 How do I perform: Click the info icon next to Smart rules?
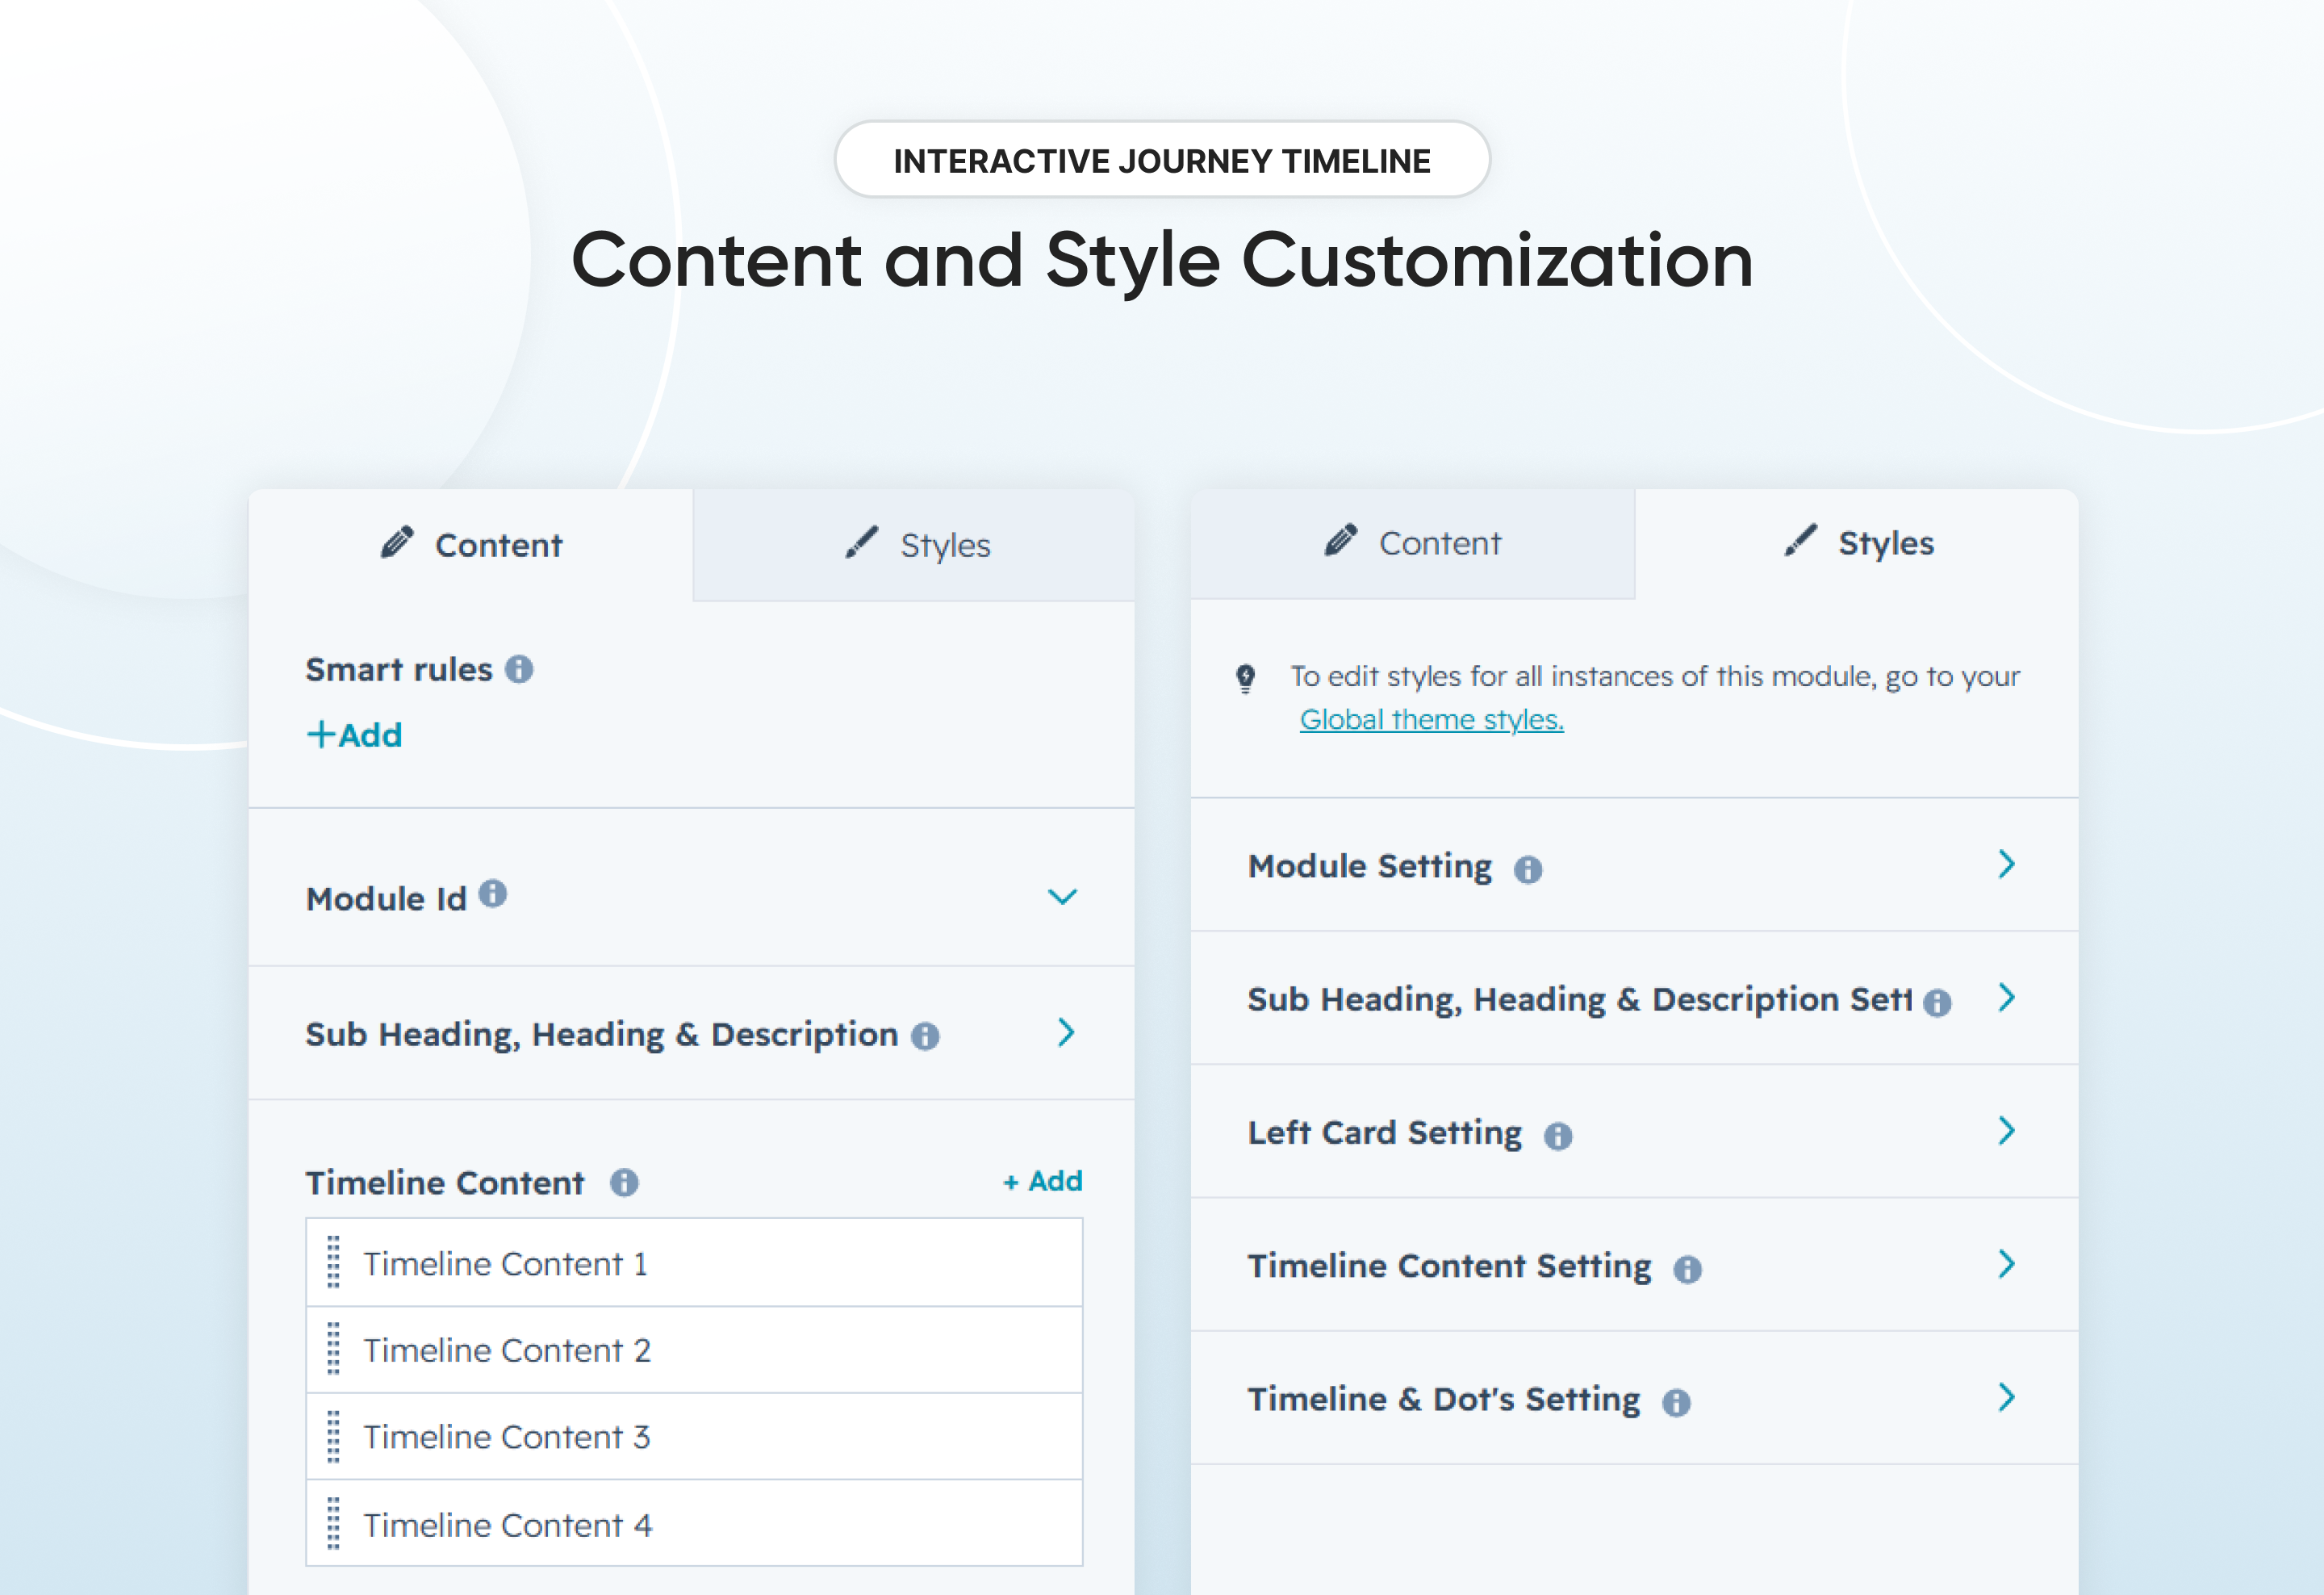click(x=519, y=669)
